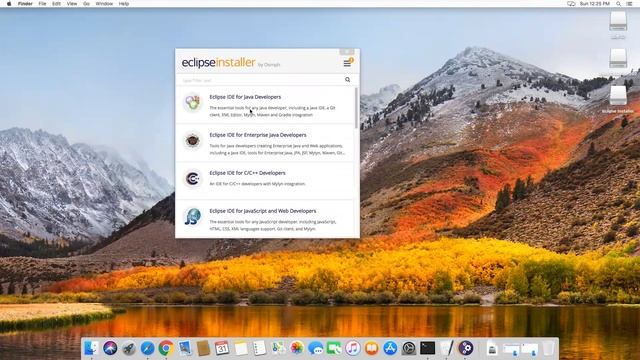Image resolution: width=640 pixels, height=360 pixels.
Task: Select Eclipse IDE for Enterprise Java Developers
Action: point(258,135)
